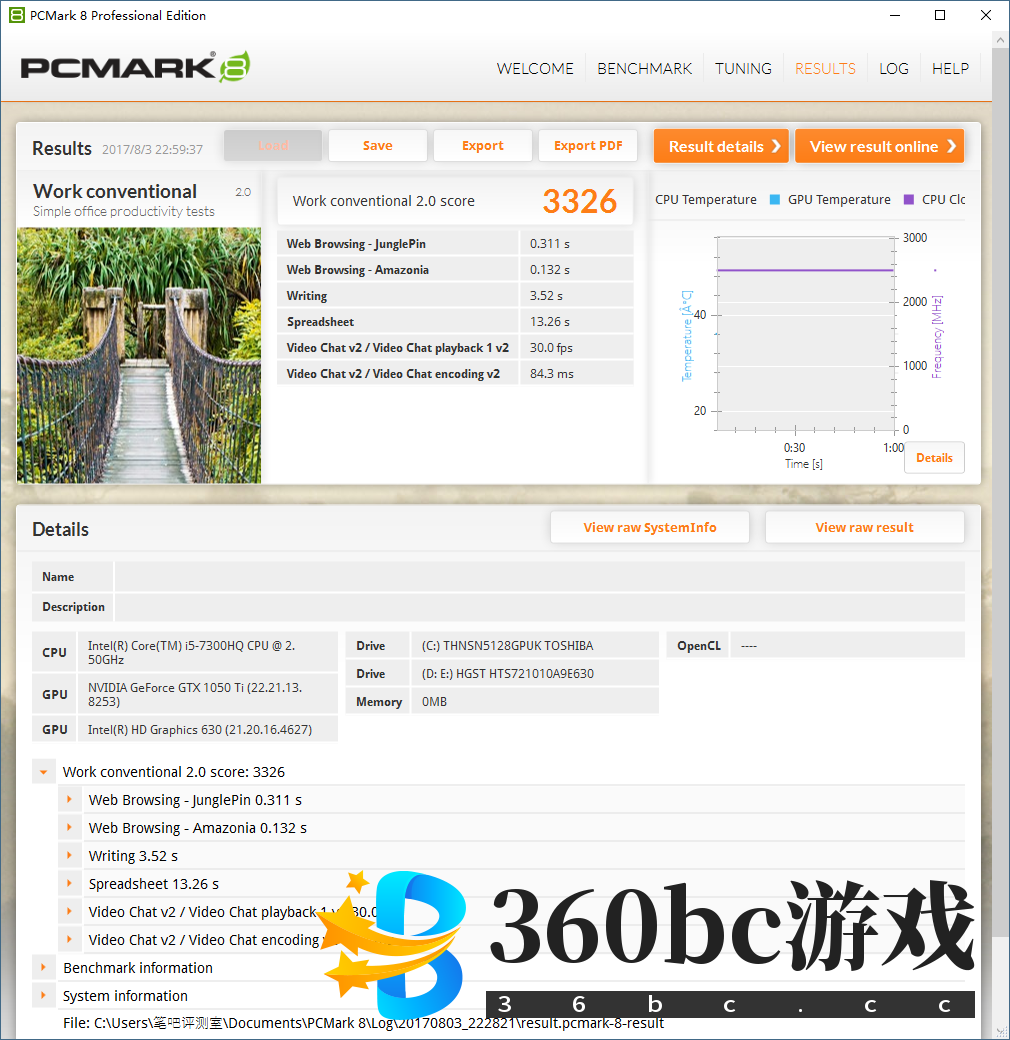Open the BENCHMARK tab
1010x1040 pixels.
[x=644, y=69]
